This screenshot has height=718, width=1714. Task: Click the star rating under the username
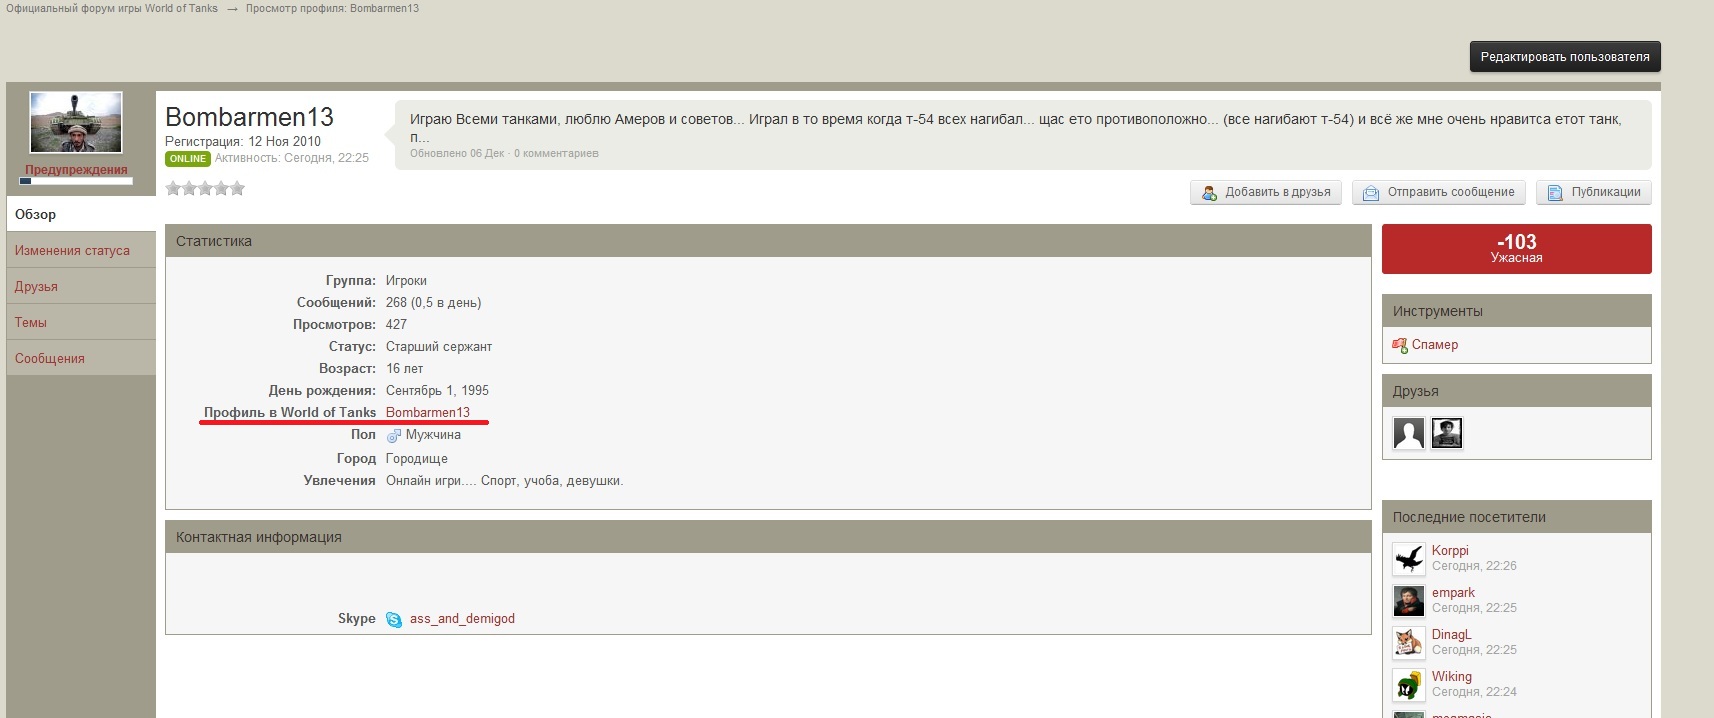205,188
